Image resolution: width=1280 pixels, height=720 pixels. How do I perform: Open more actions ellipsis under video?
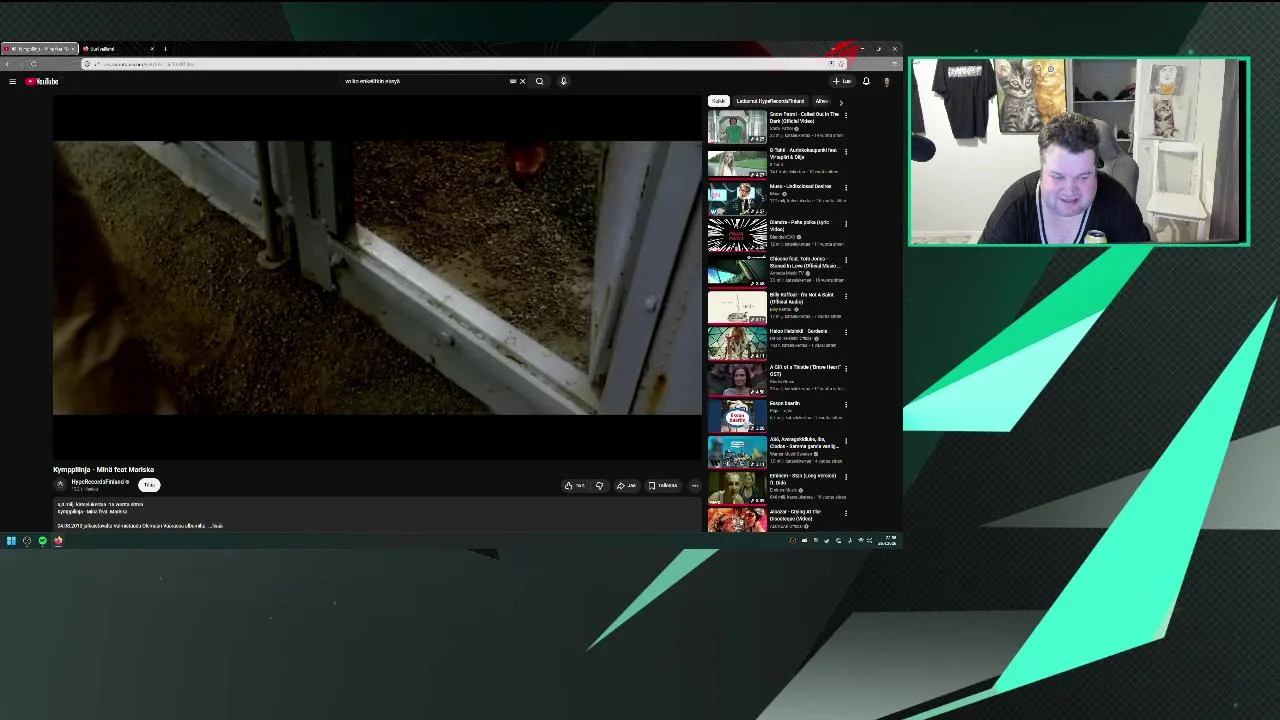[x=695, y=485]
